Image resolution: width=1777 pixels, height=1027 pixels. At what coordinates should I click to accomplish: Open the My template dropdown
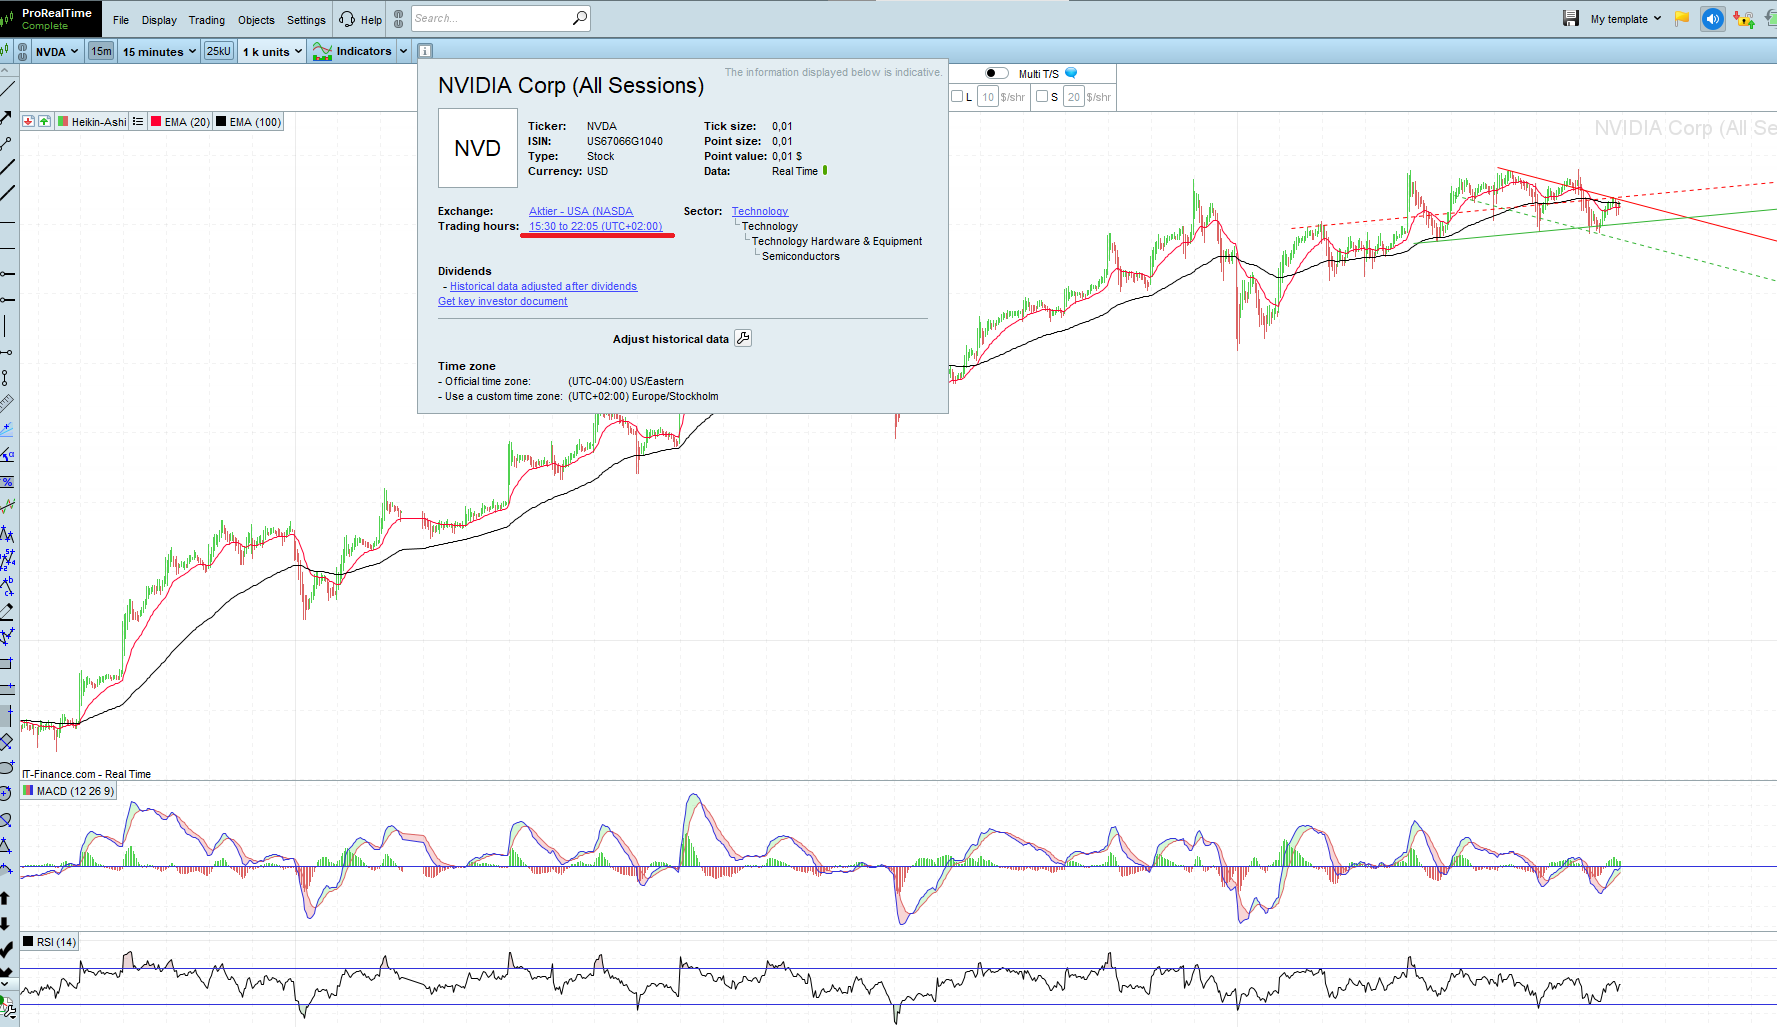tap(1626, 19)
